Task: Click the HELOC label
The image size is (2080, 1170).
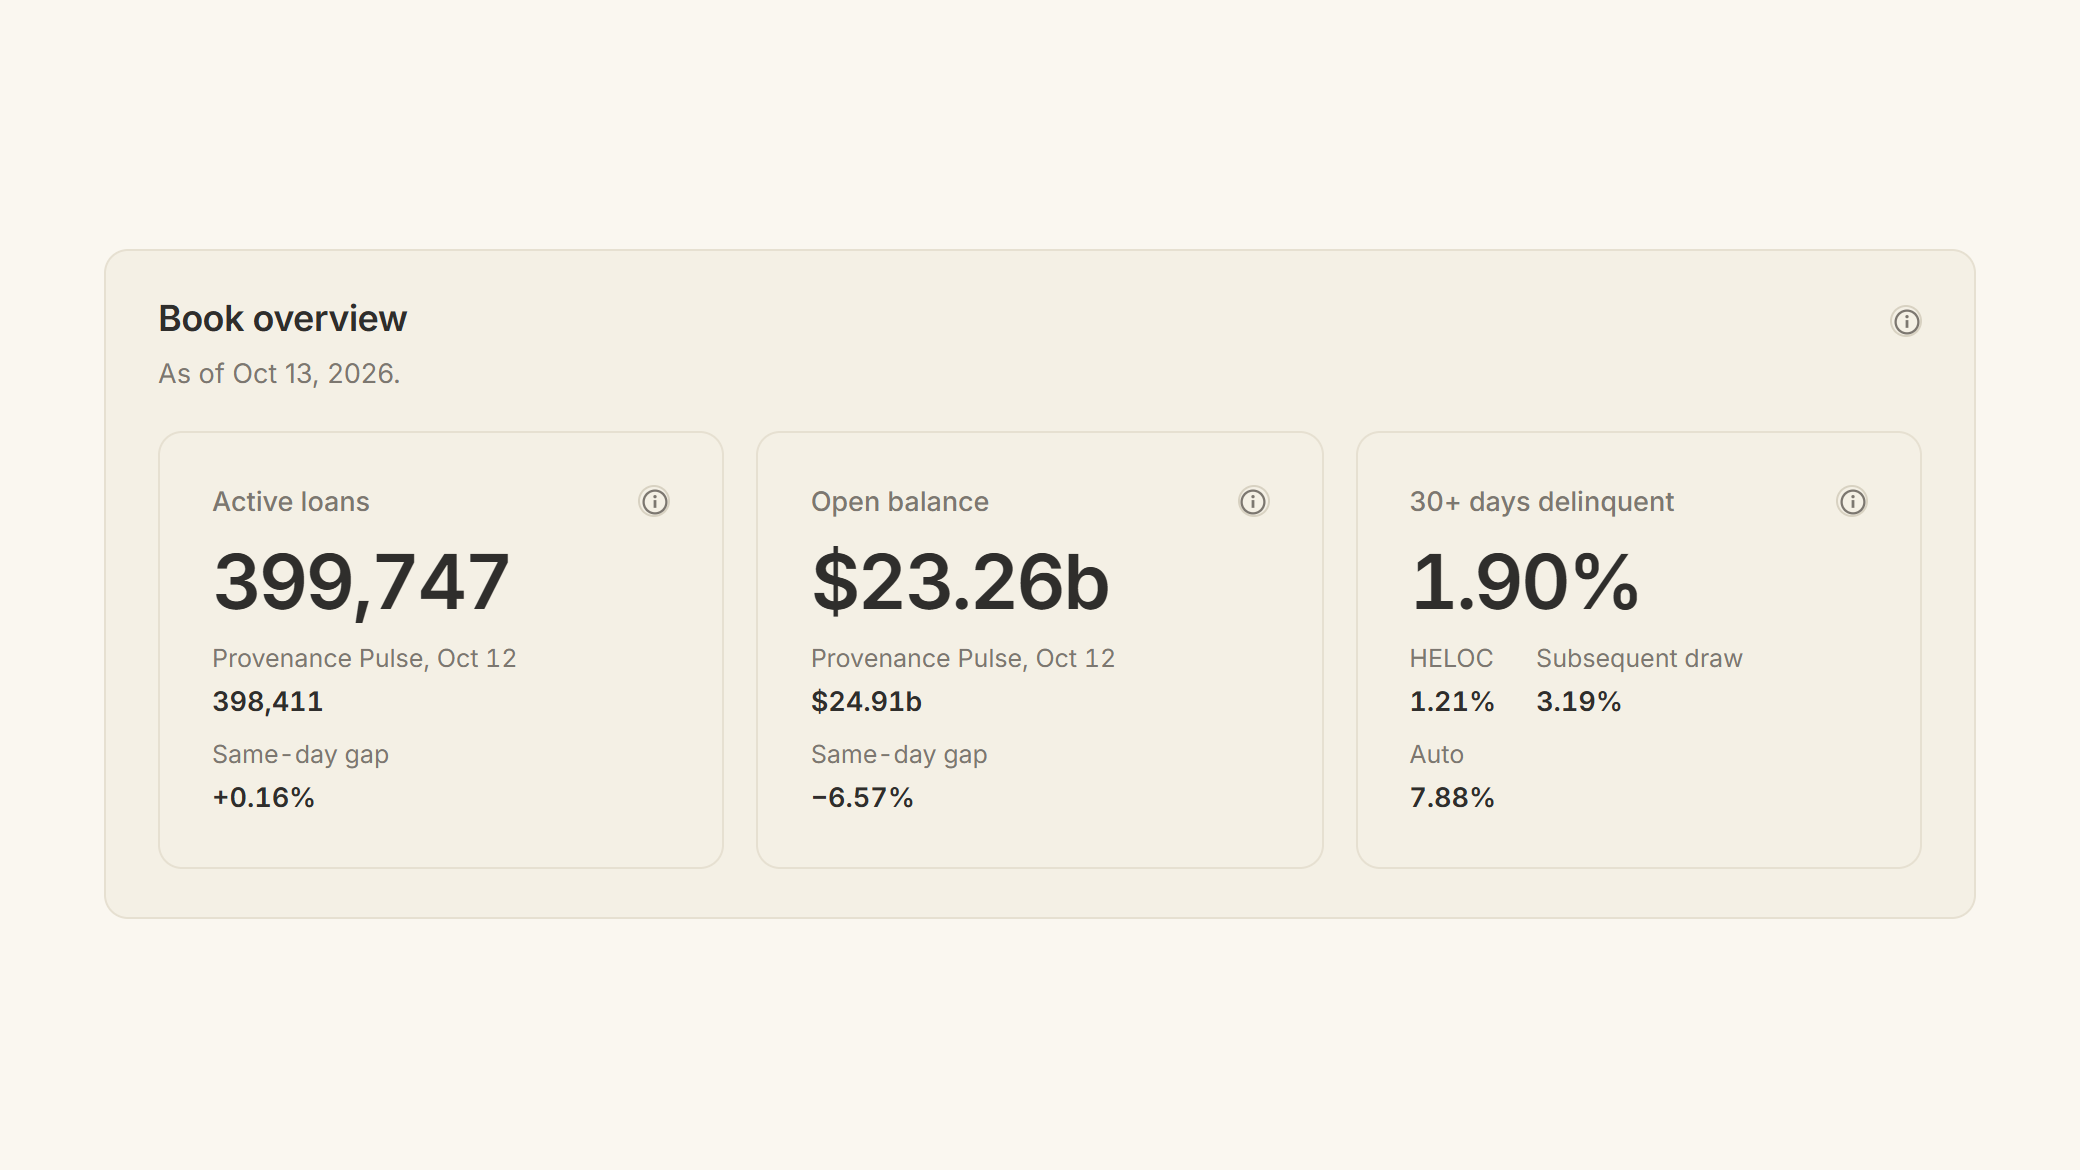Action: 1450,658
